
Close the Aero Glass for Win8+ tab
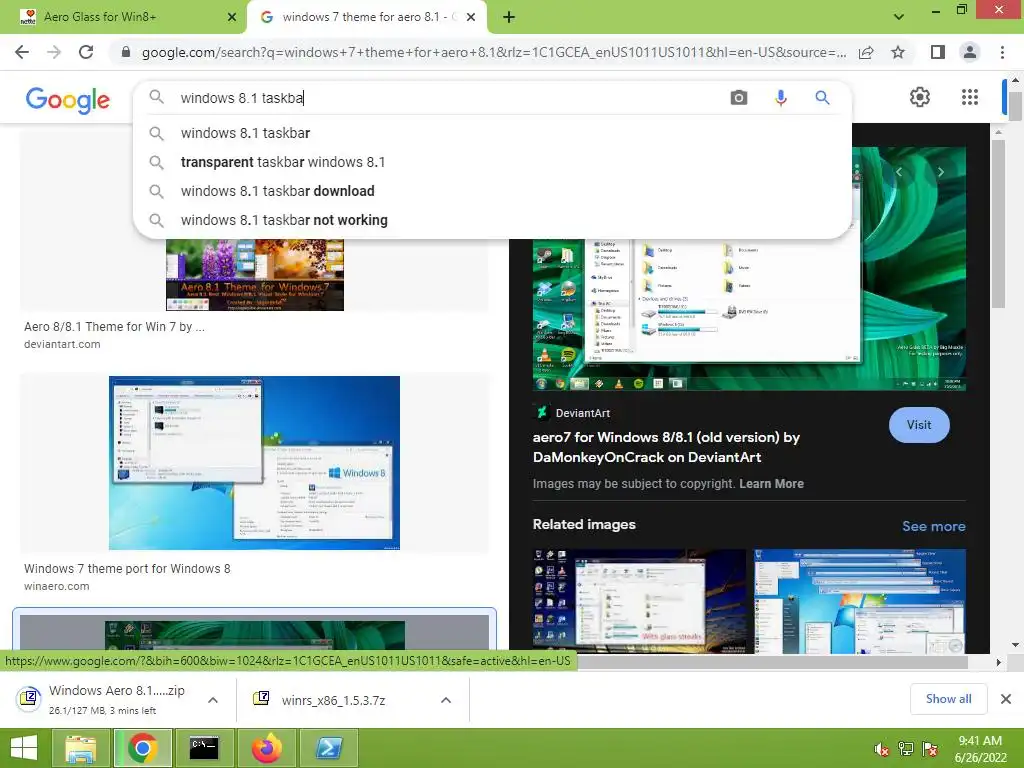pos(231,17)
